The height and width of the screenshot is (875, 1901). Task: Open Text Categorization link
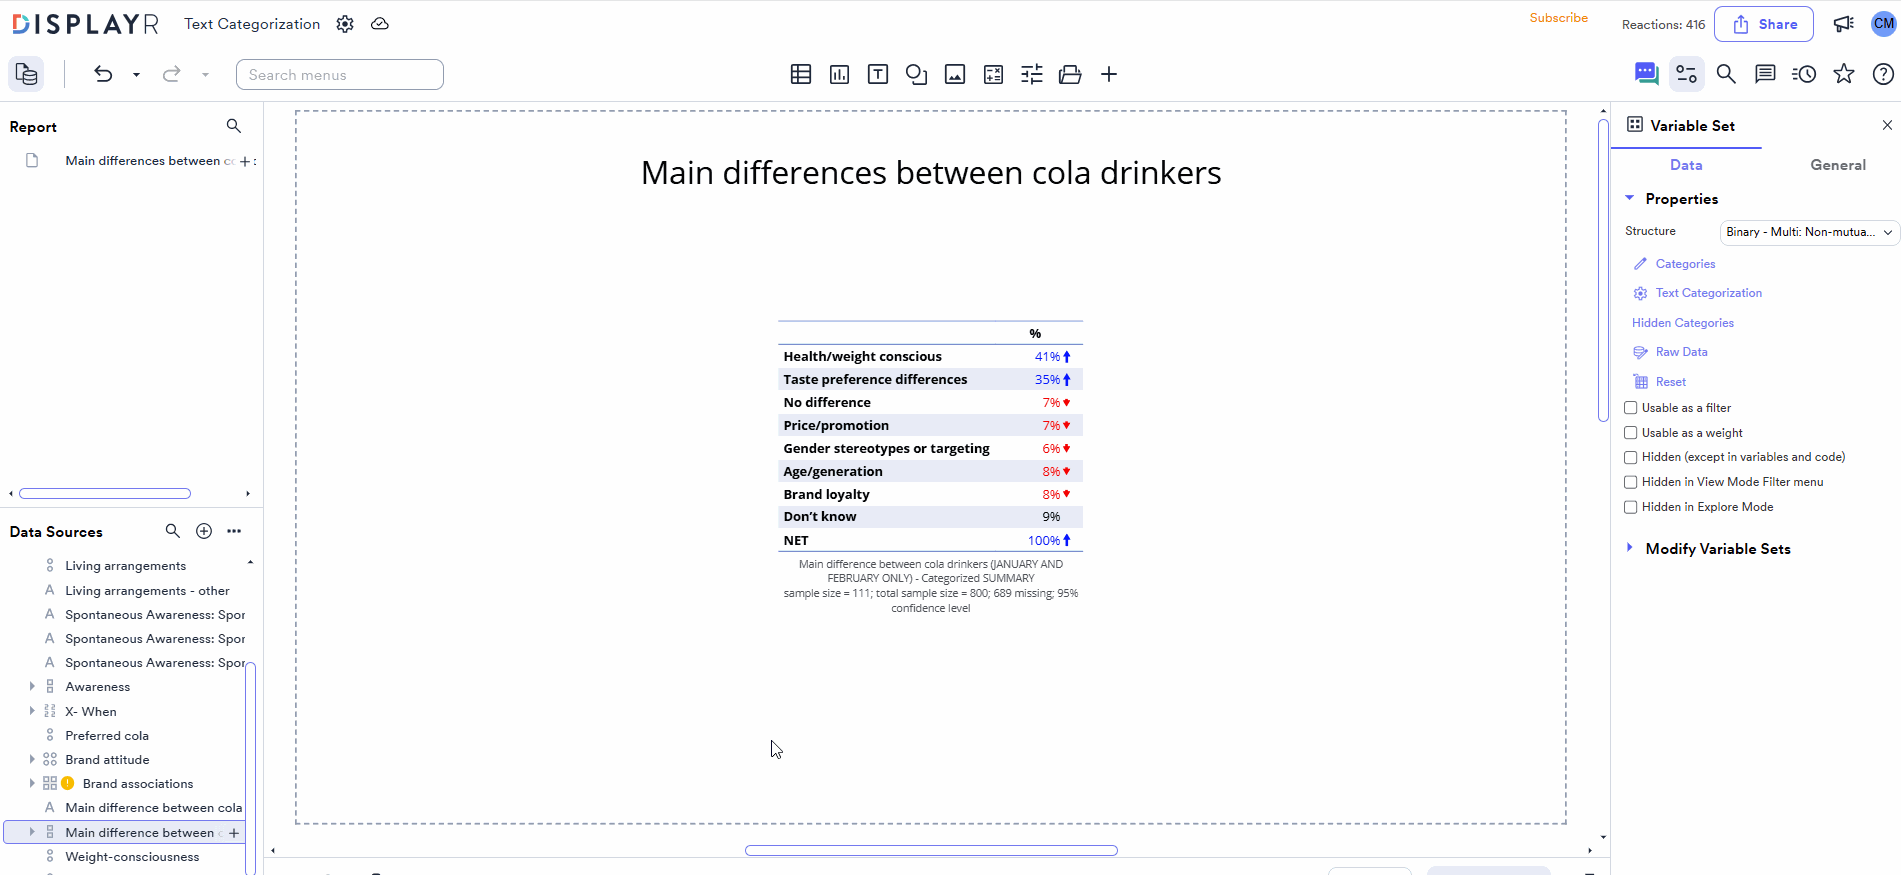click(x=1708, y=293)
